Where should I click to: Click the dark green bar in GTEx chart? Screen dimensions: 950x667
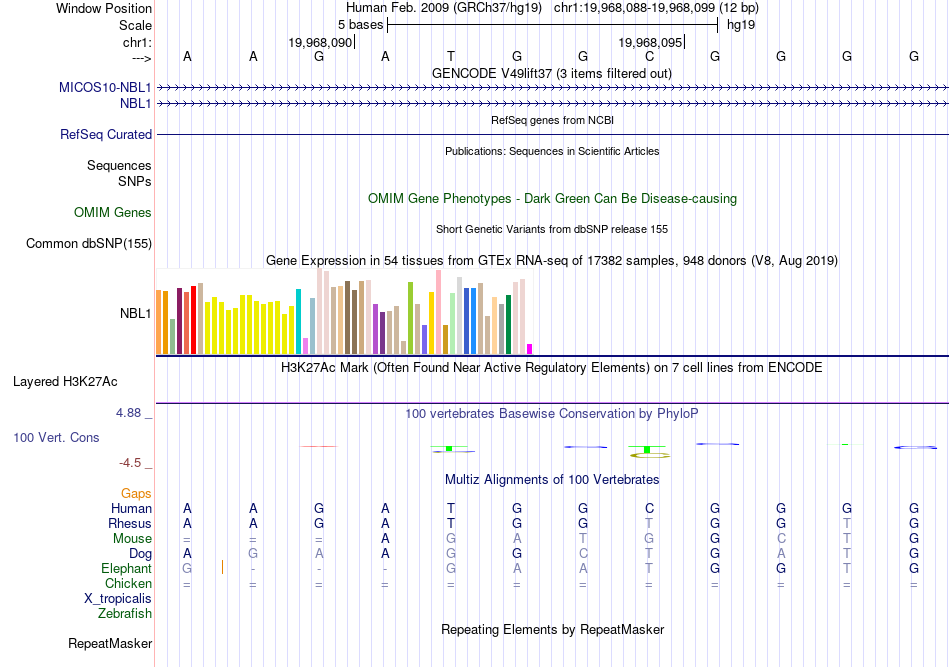tap(508, 325)
